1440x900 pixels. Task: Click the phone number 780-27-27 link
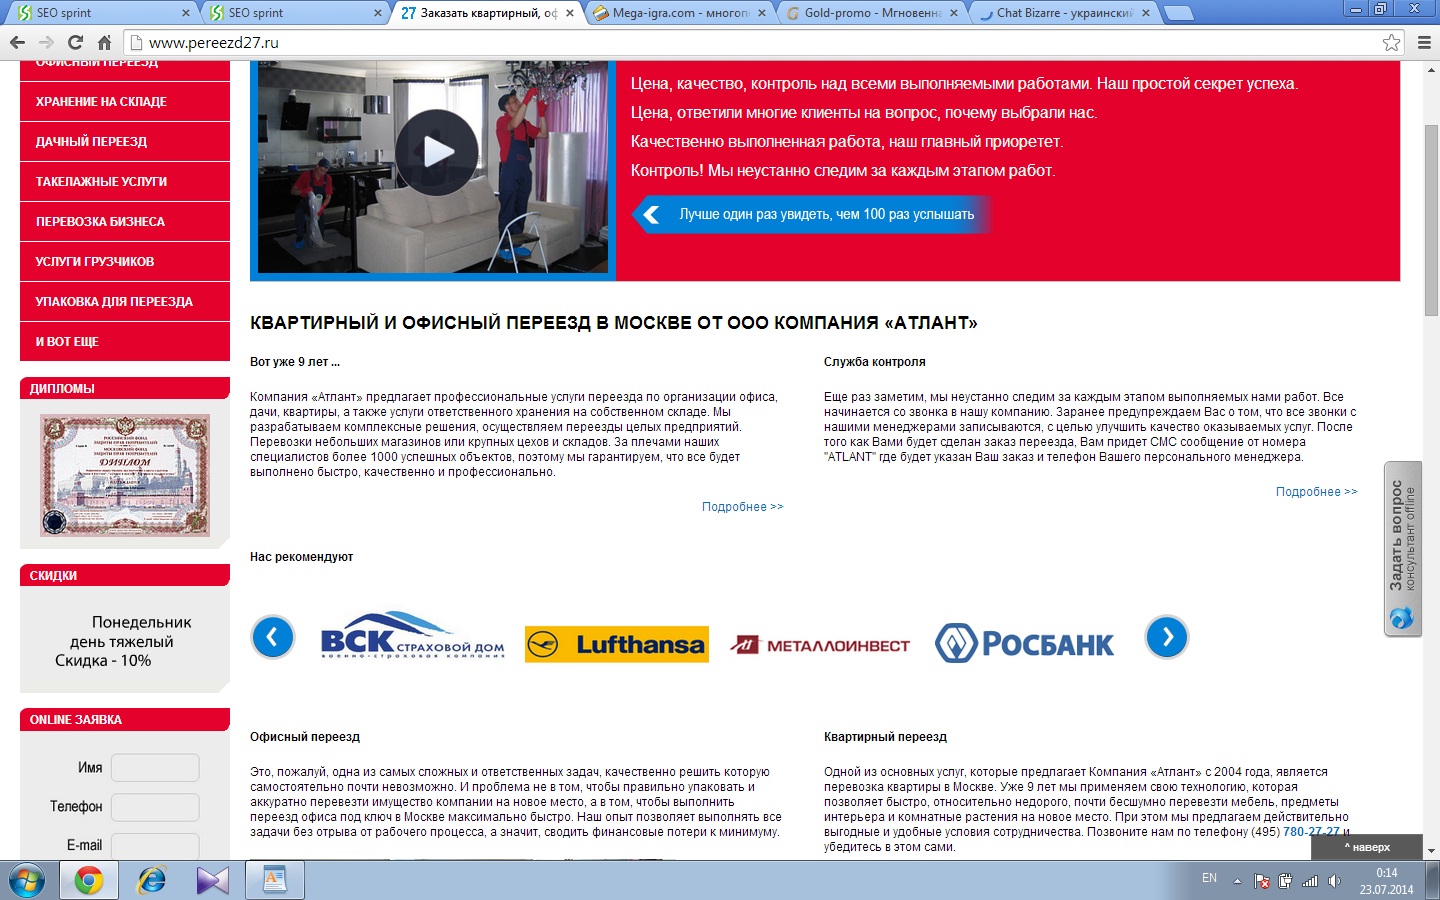(x=1311, y=832)
